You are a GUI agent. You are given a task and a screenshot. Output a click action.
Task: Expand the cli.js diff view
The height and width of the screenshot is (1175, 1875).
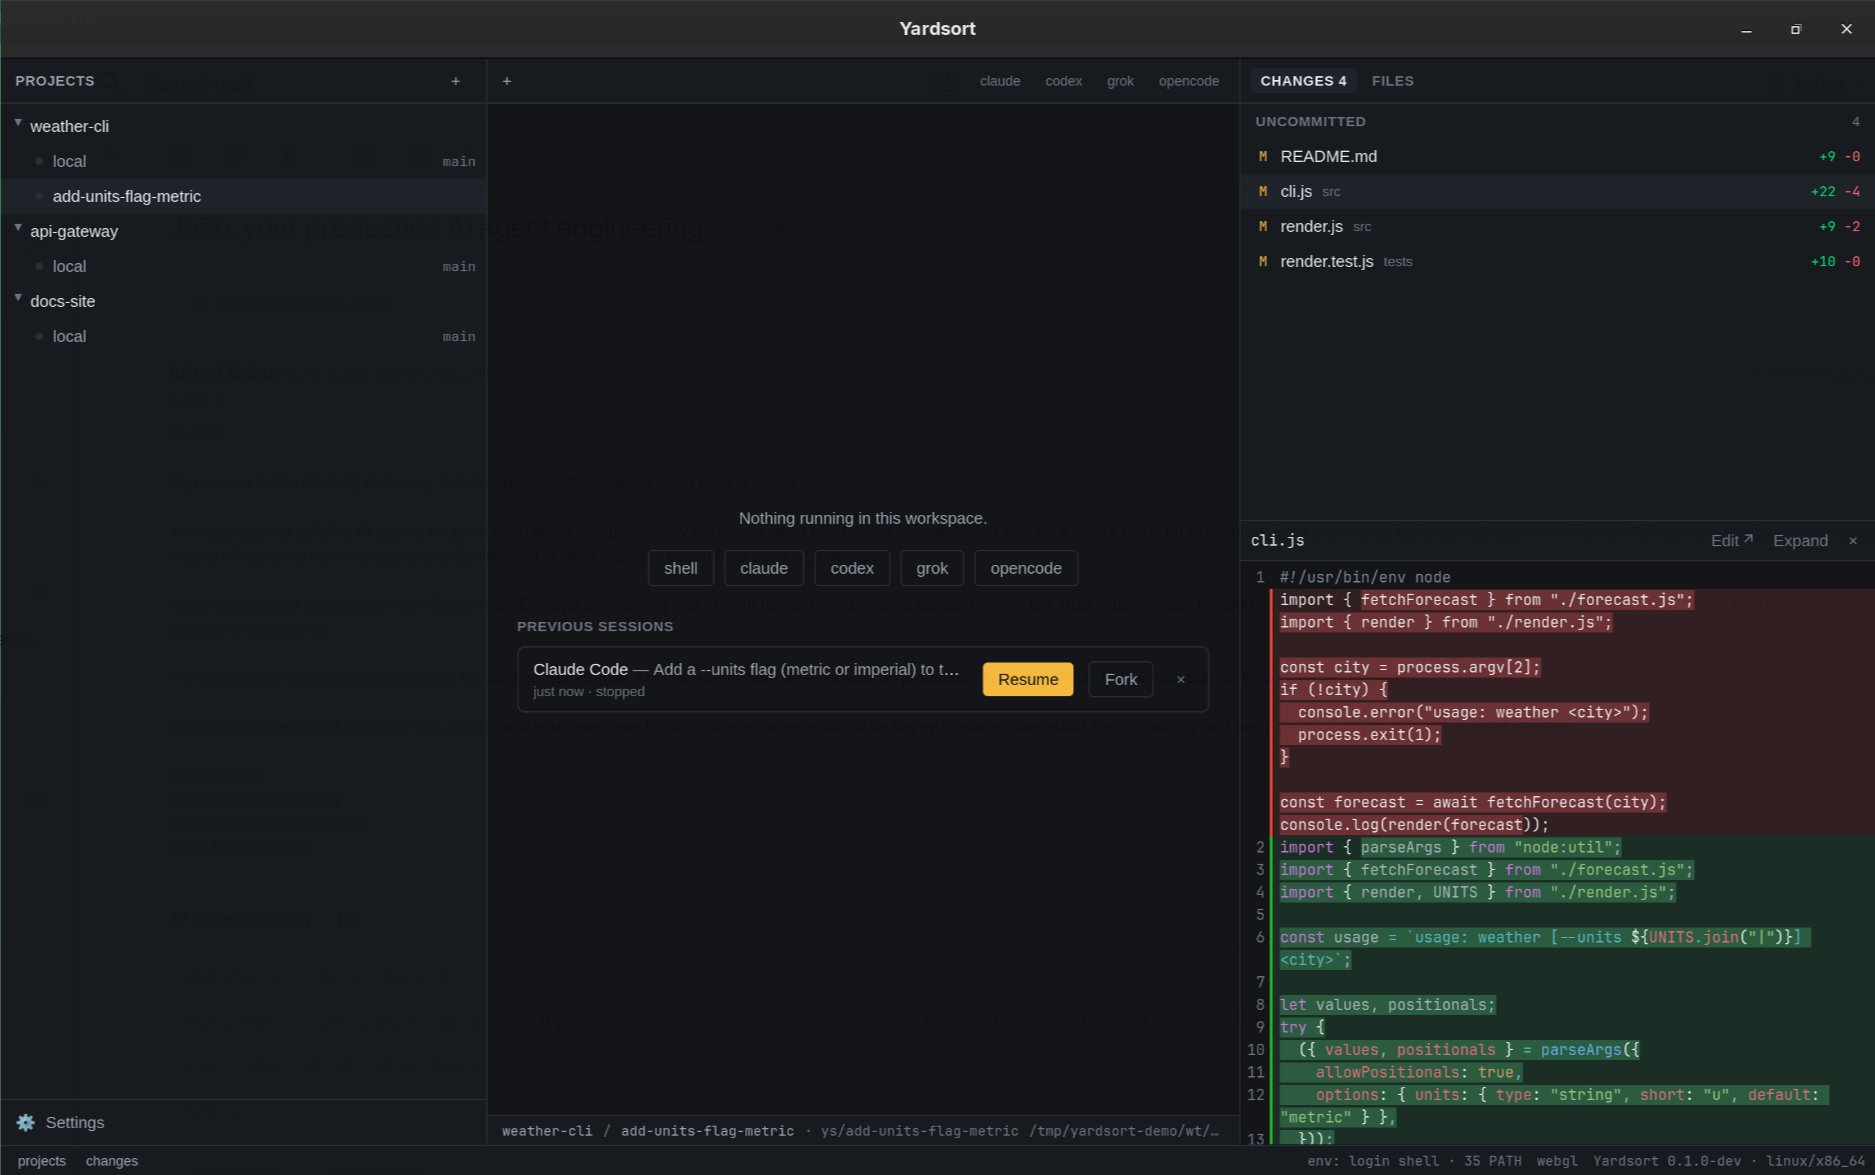1800,541
